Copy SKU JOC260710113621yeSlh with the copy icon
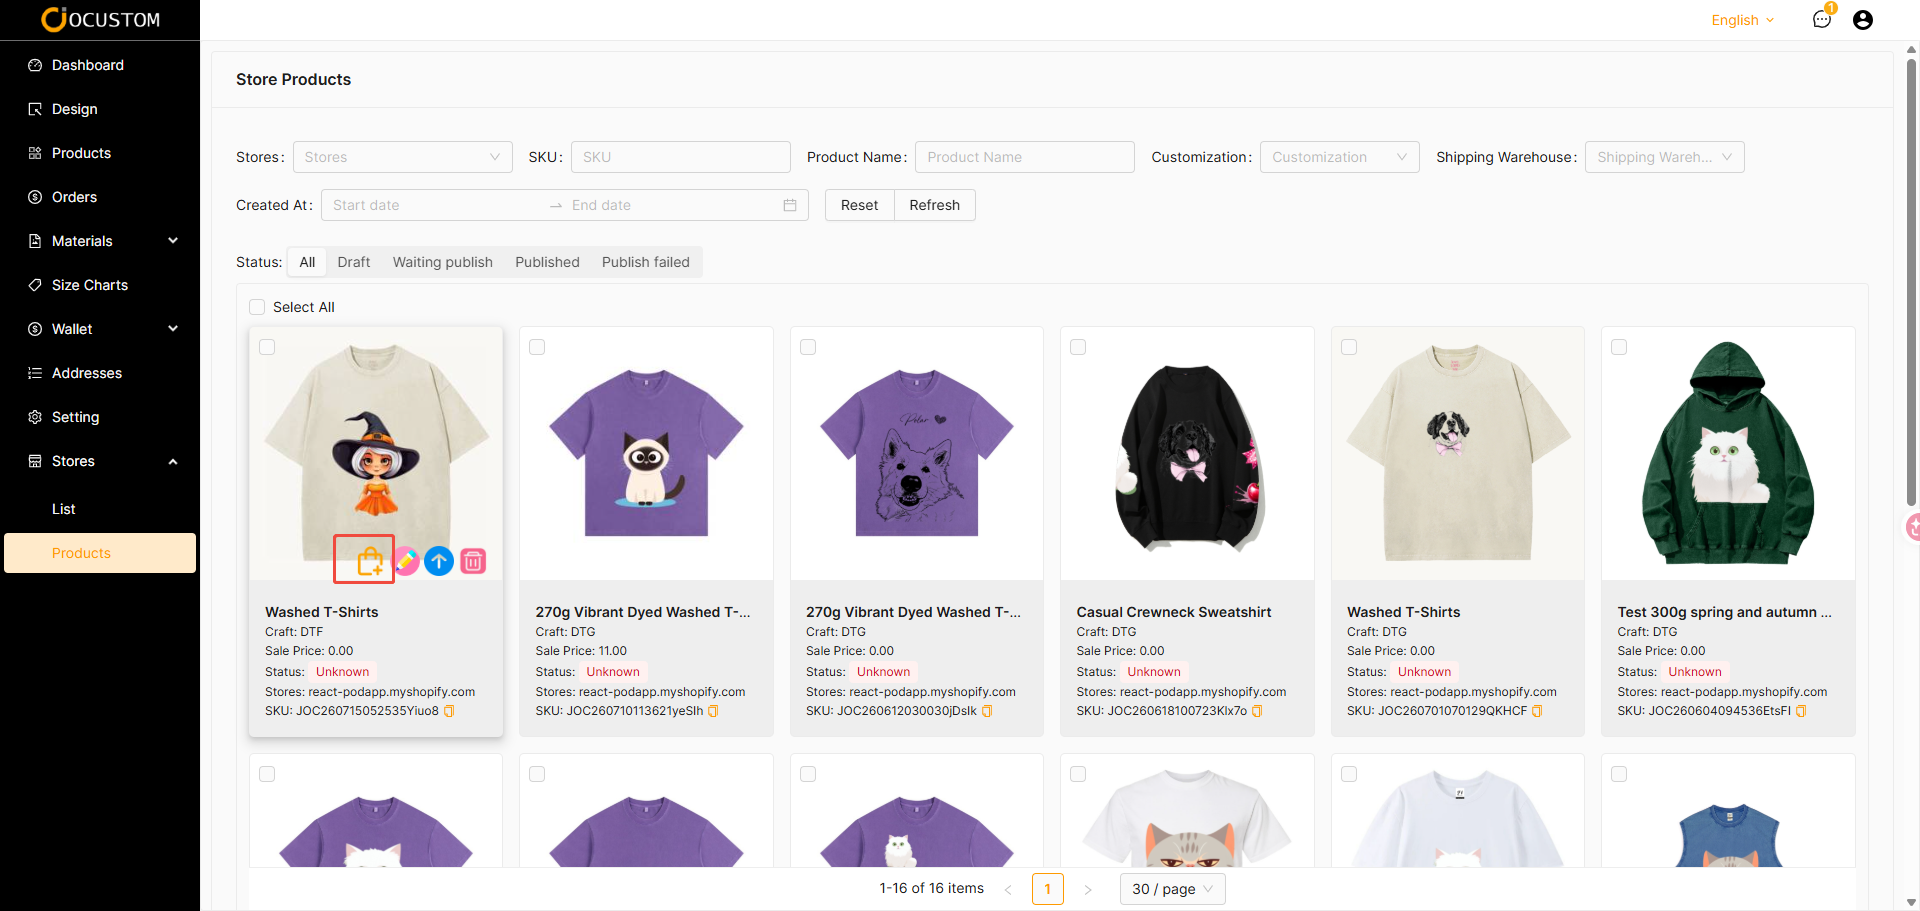1920x911 pixels. point(713,711)
